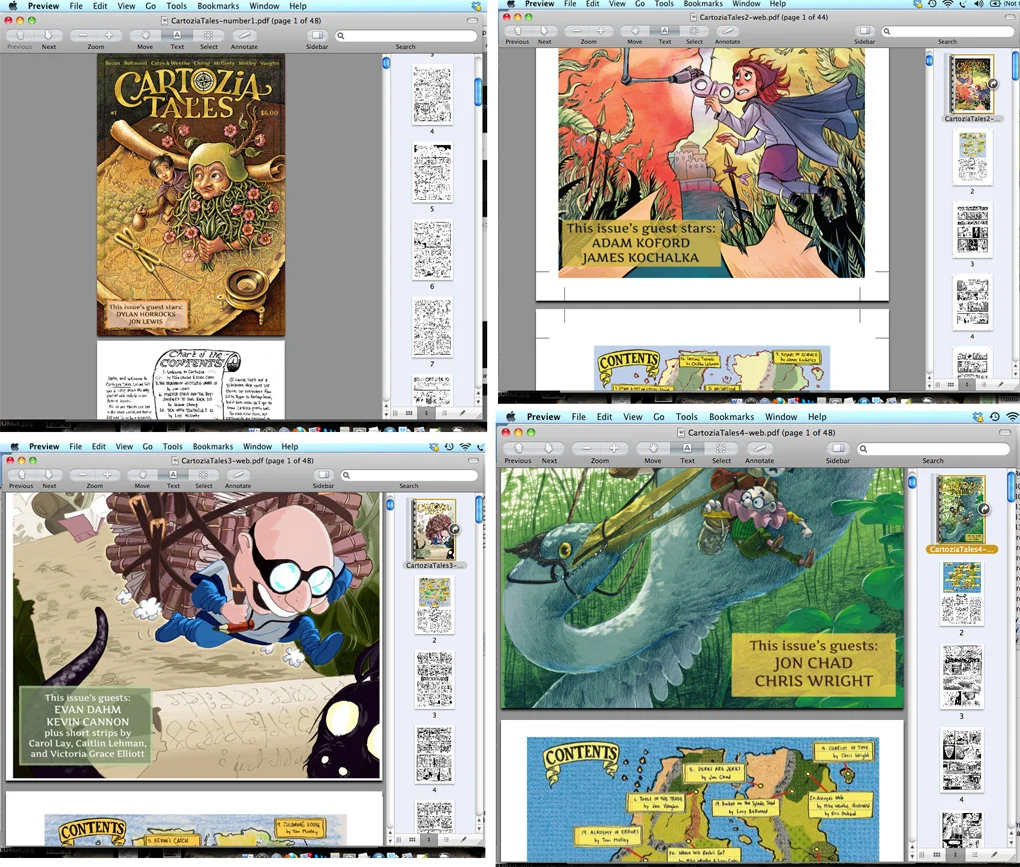The width and height of the screenshot is (1020, 867).
Task: Click Search field in CartoziaTales-number1.pdf window
Action: pyautogui.click(x=406, y=36)
